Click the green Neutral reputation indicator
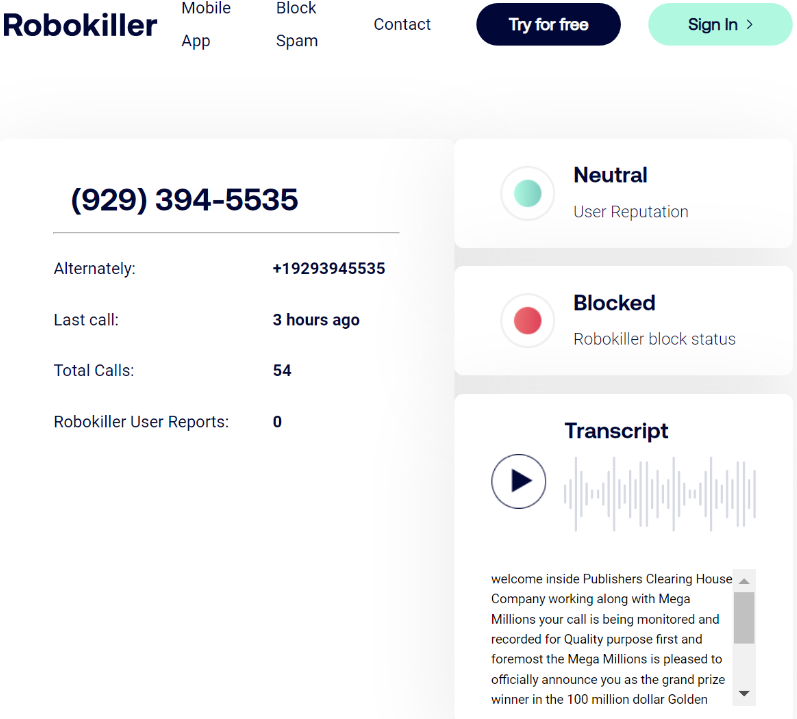 [527, 193]
